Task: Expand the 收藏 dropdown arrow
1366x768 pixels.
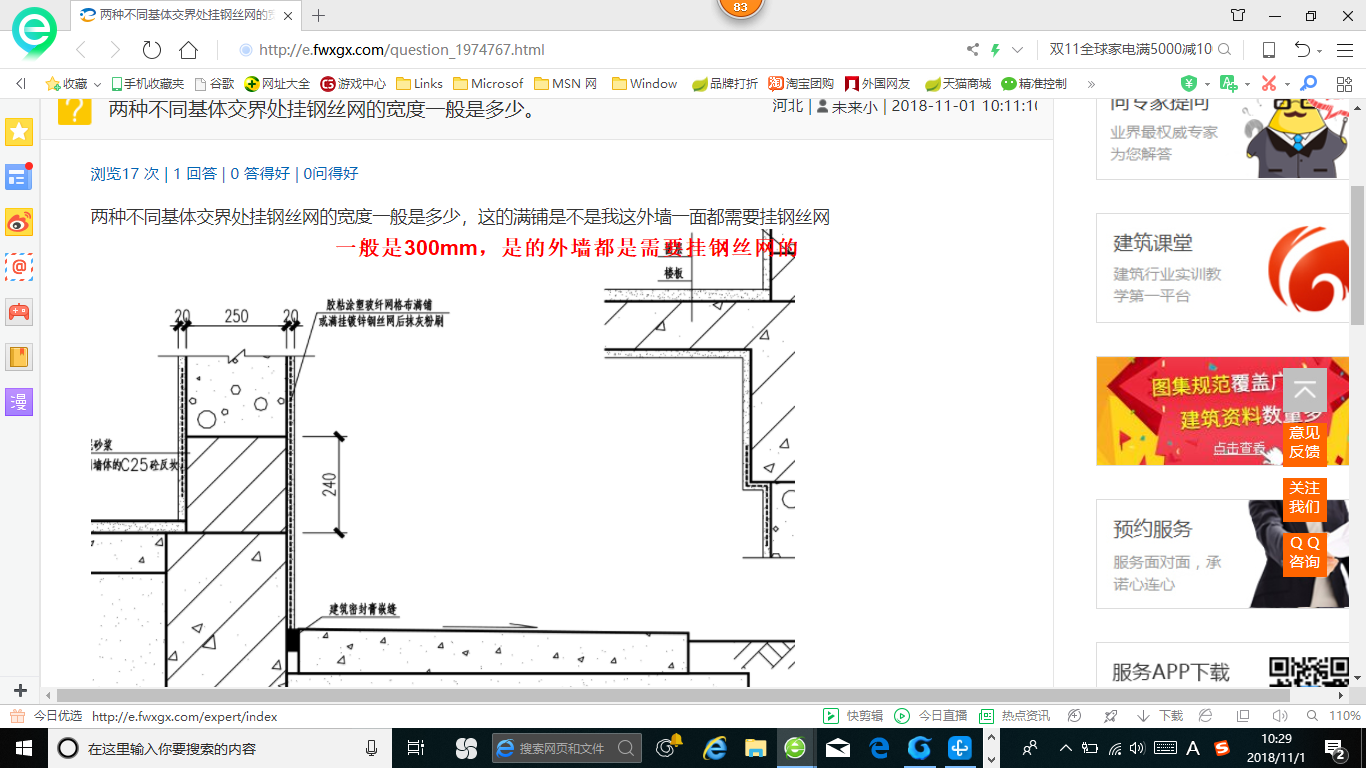Action: pos(97,85)
